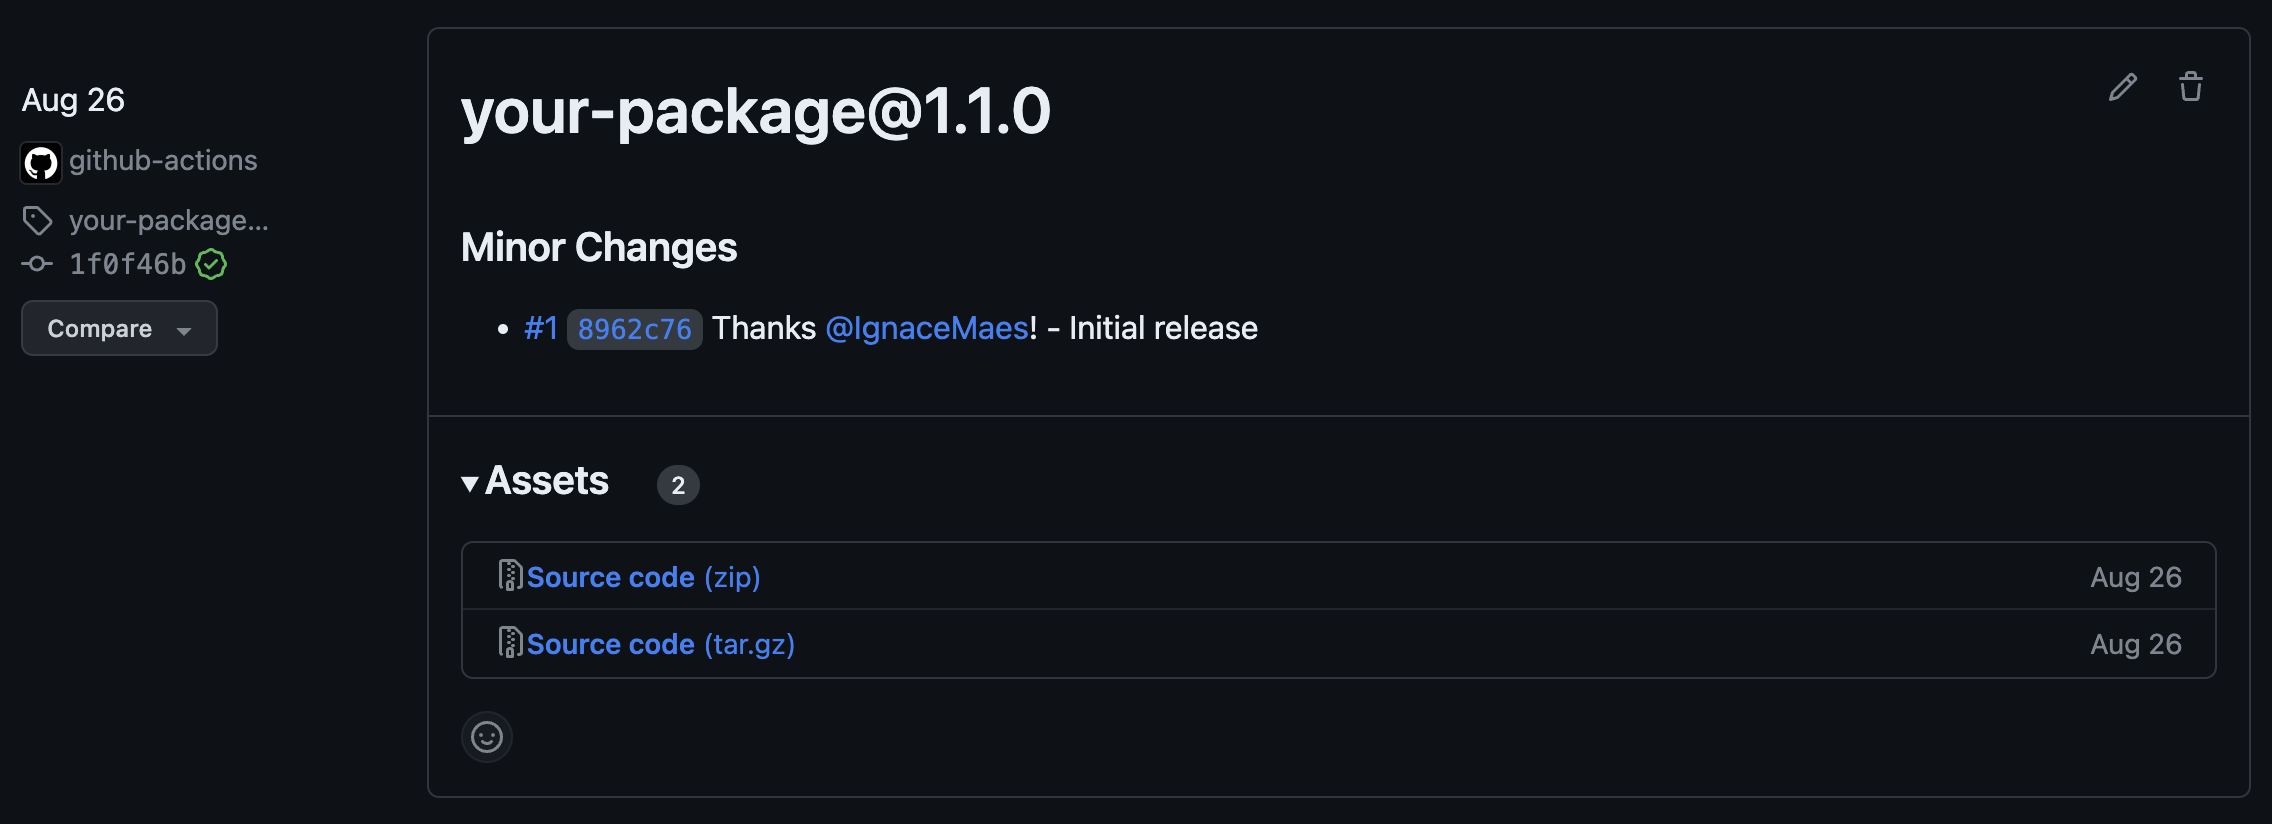The image size is (2272, 824).
Task: Open the emoji reaction smiley icon
Action: coord(486,736)
